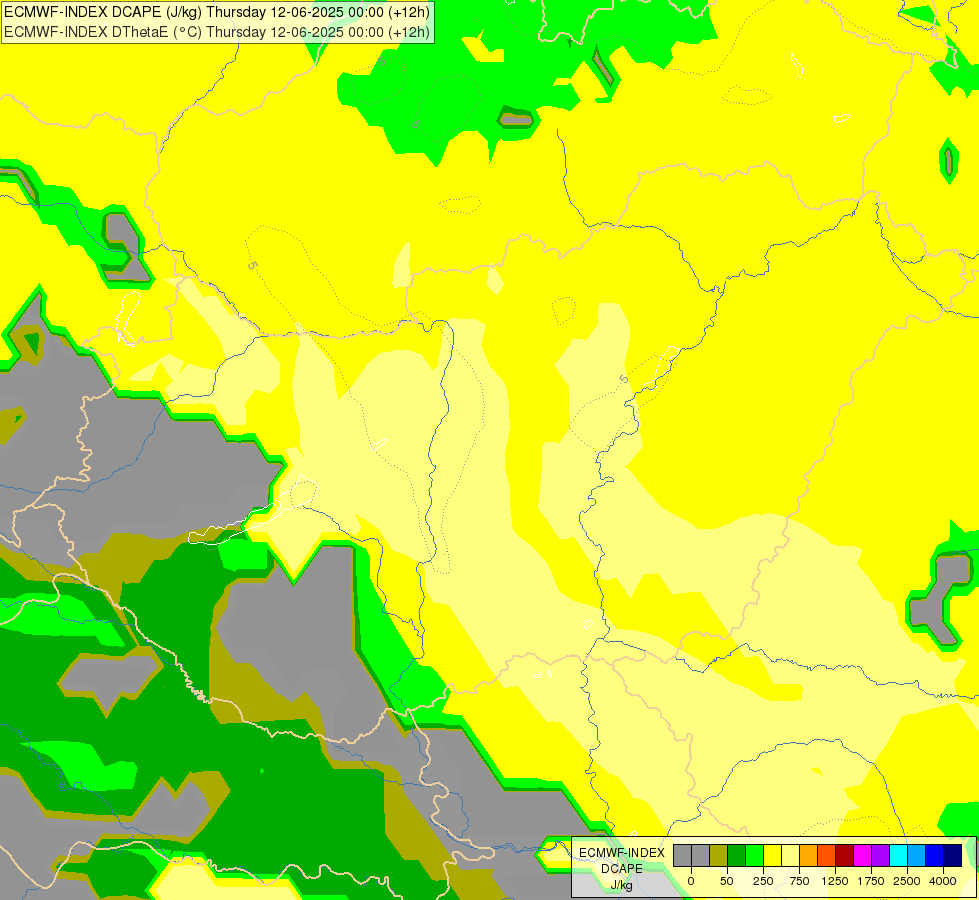Click the orange legend swatch

click(809, 855)
